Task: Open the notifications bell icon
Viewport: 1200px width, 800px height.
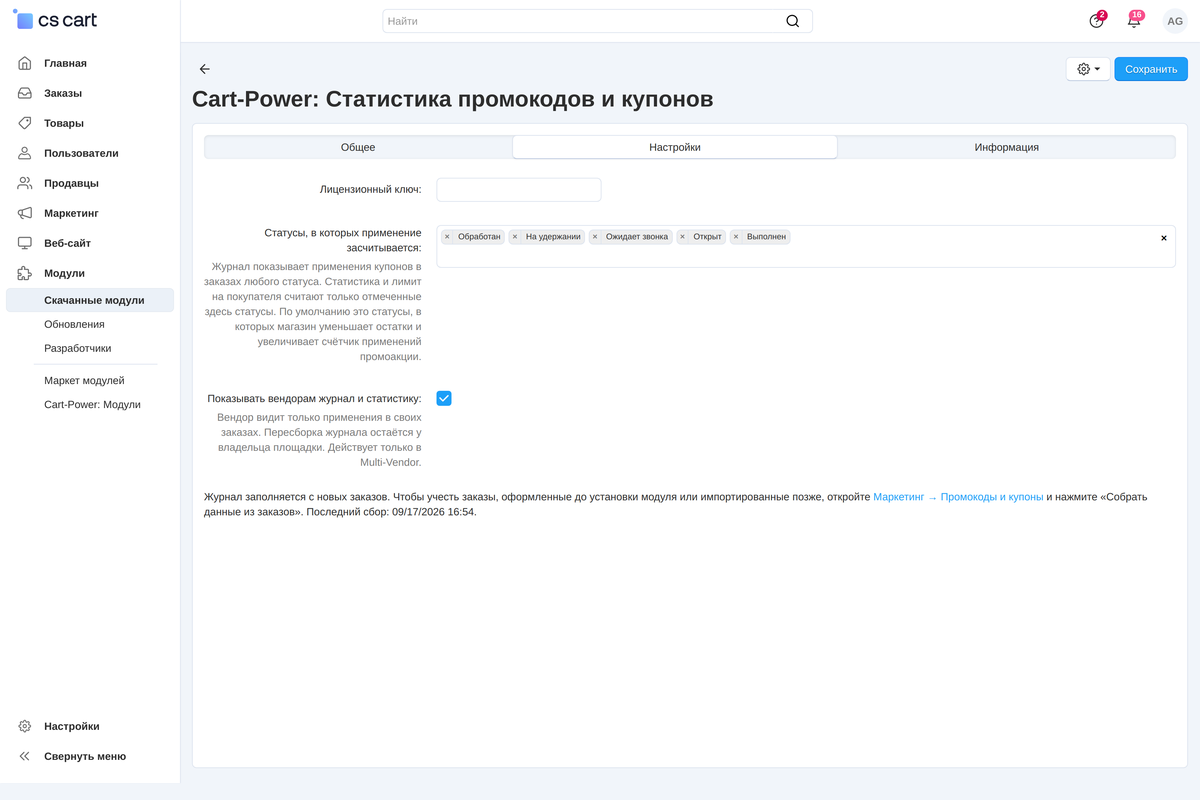Action: 1134,21
